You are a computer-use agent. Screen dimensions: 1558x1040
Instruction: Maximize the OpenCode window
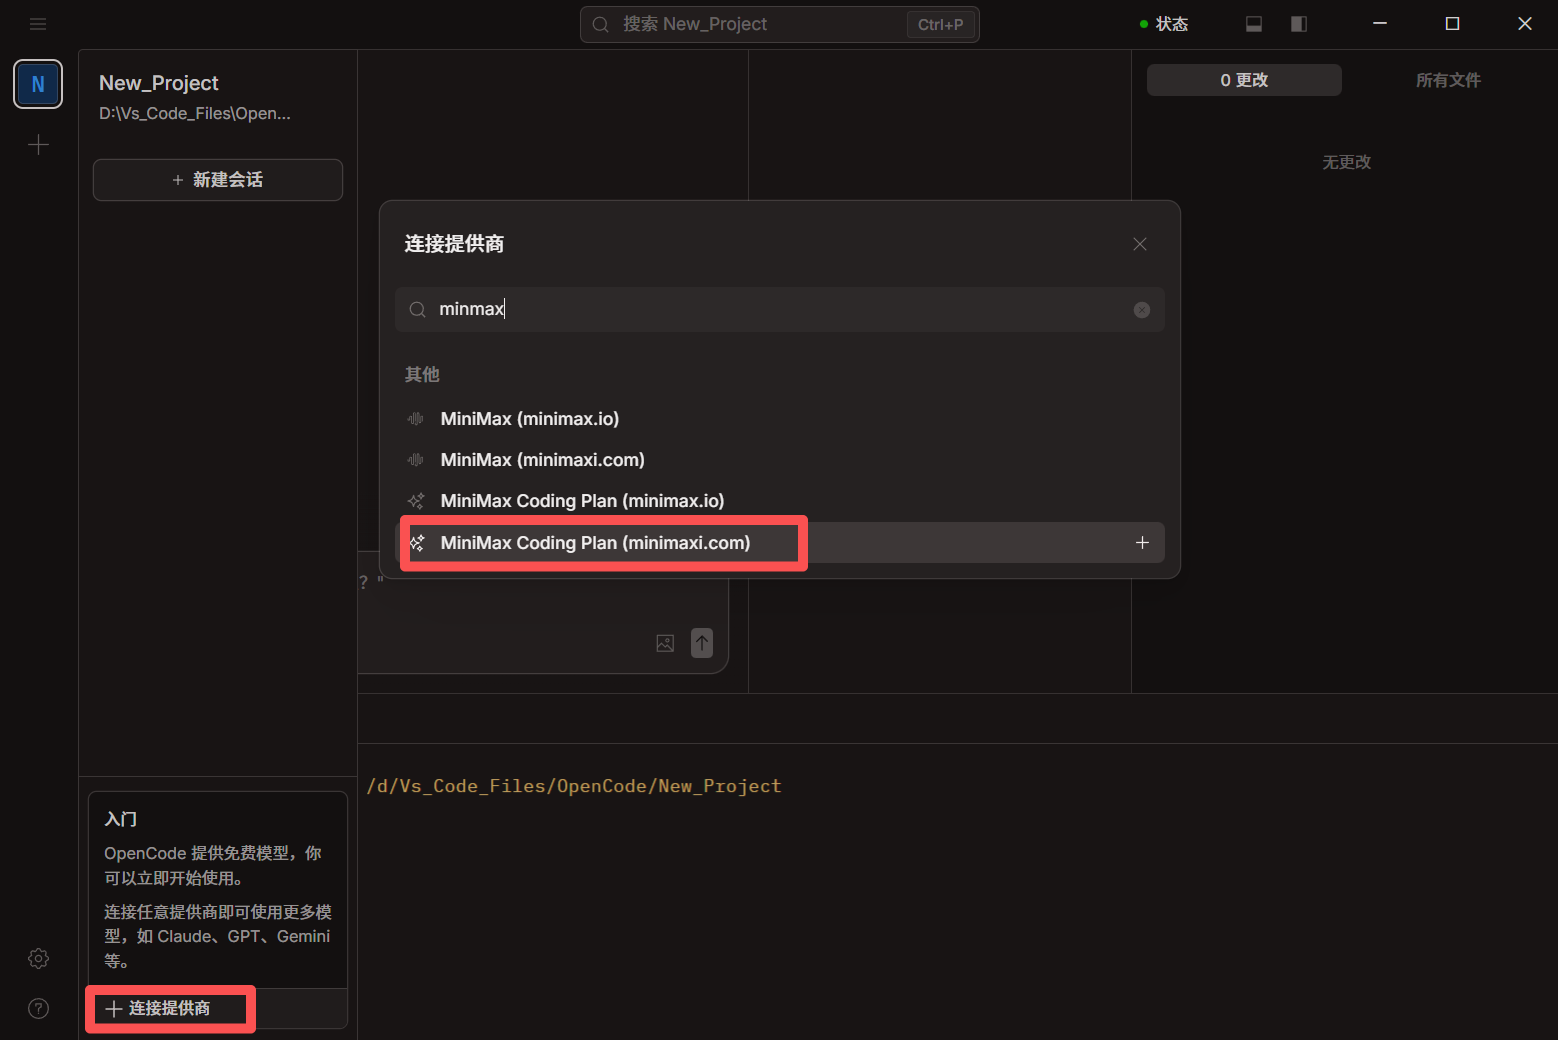tap(1452, 24)
